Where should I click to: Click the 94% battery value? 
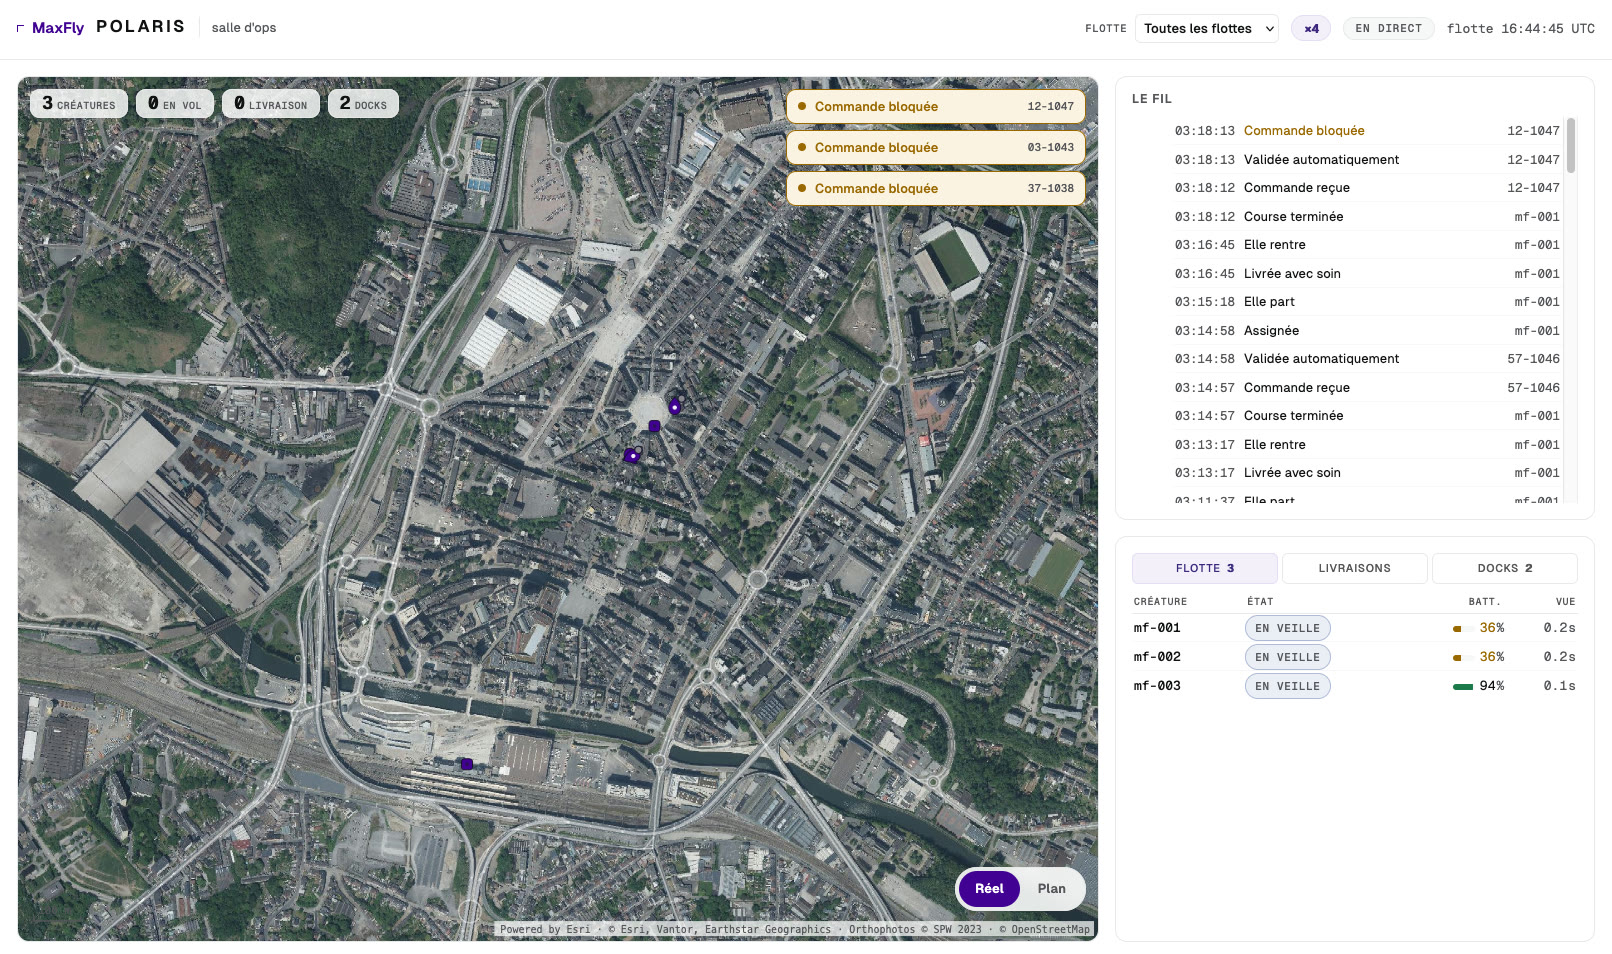pyautogui.click(x=1492, y=687)
